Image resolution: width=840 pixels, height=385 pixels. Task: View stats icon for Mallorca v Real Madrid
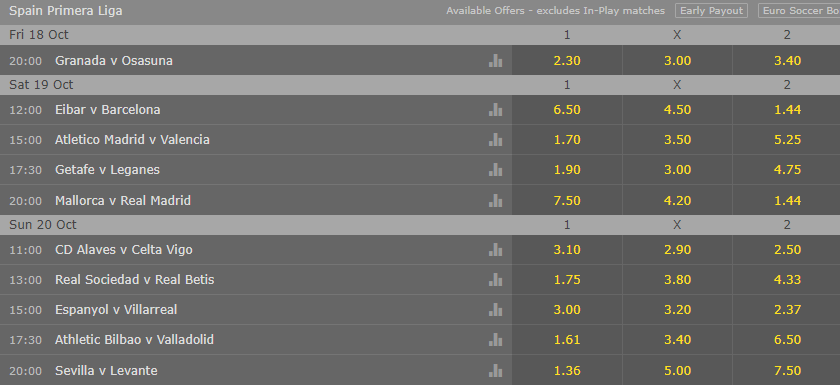[496, 201]
